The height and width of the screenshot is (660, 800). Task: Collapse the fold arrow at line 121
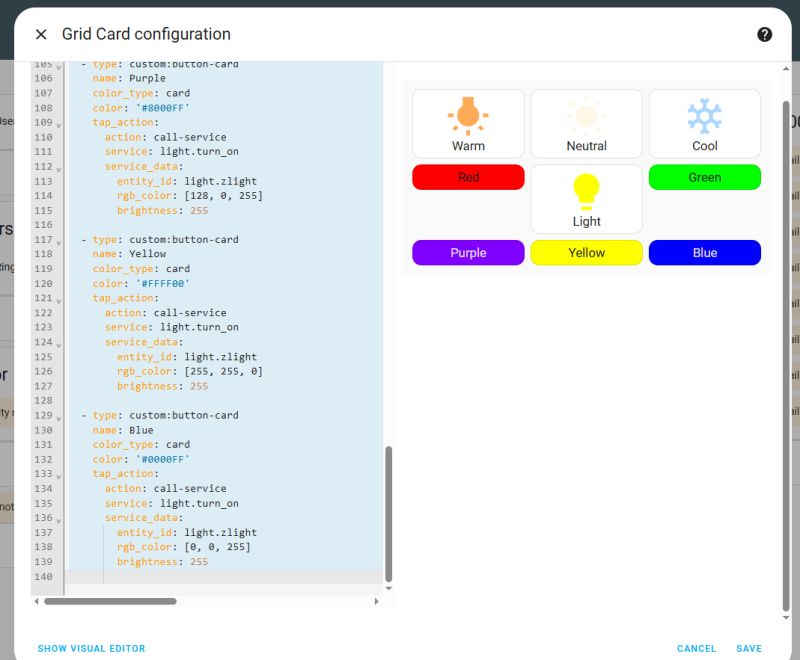(59, 300)
